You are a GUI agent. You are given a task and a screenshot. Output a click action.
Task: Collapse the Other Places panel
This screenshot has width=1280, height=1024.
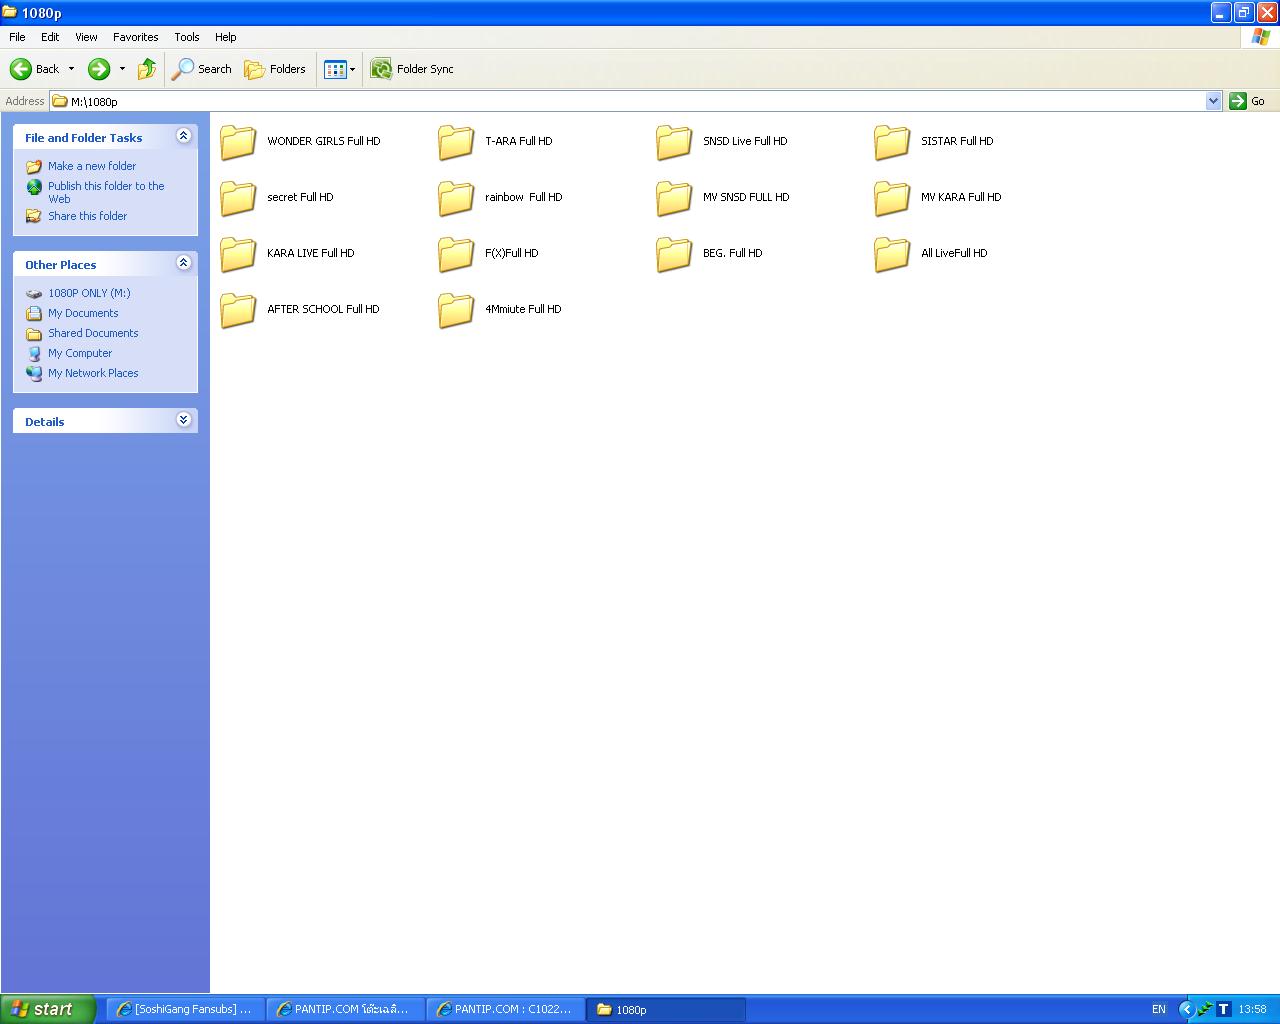(183, 263)
